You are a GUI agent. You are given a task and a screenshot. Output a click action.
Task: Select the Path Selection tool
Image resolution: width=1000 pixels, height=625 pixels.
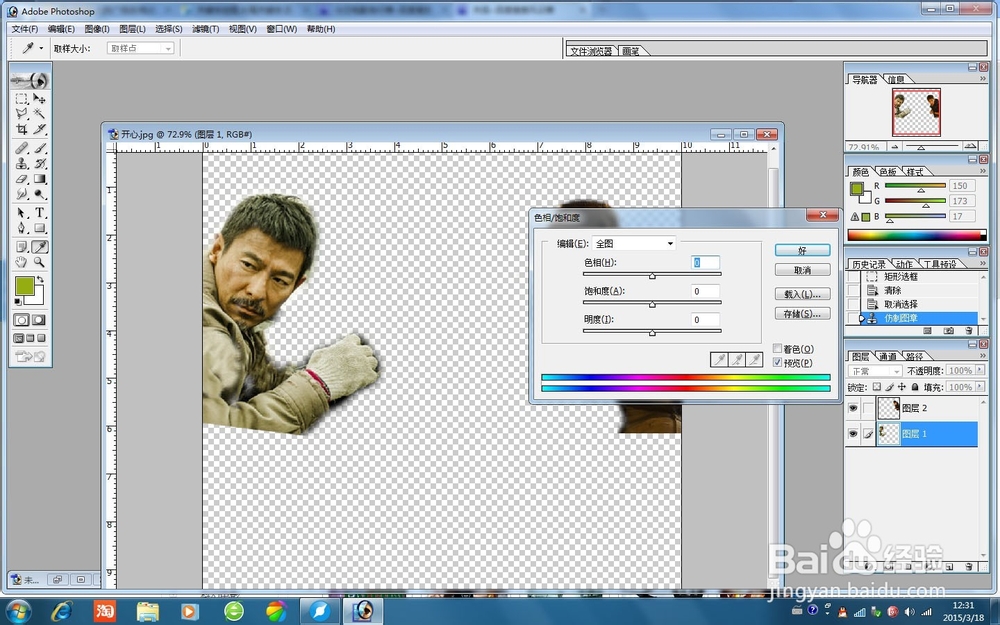22,213
